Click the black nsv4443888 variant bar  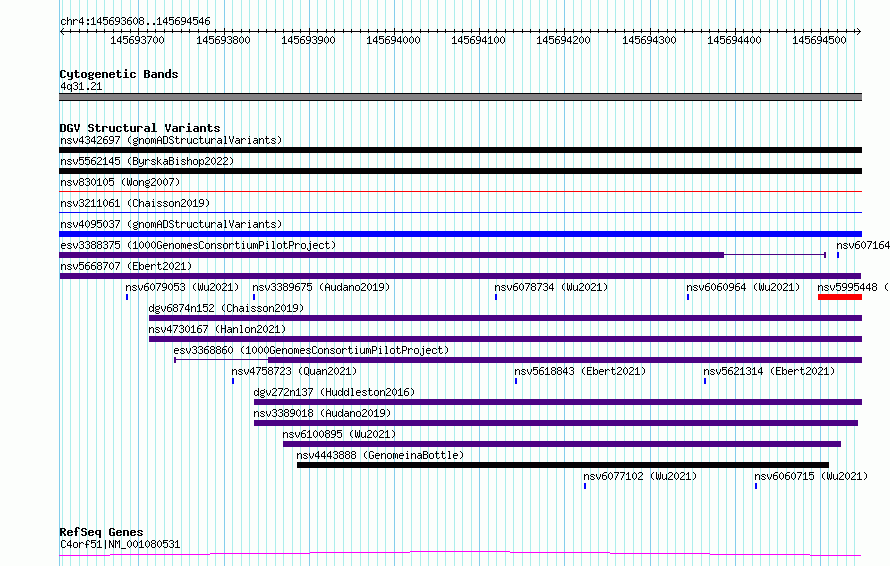pos(562,465)
